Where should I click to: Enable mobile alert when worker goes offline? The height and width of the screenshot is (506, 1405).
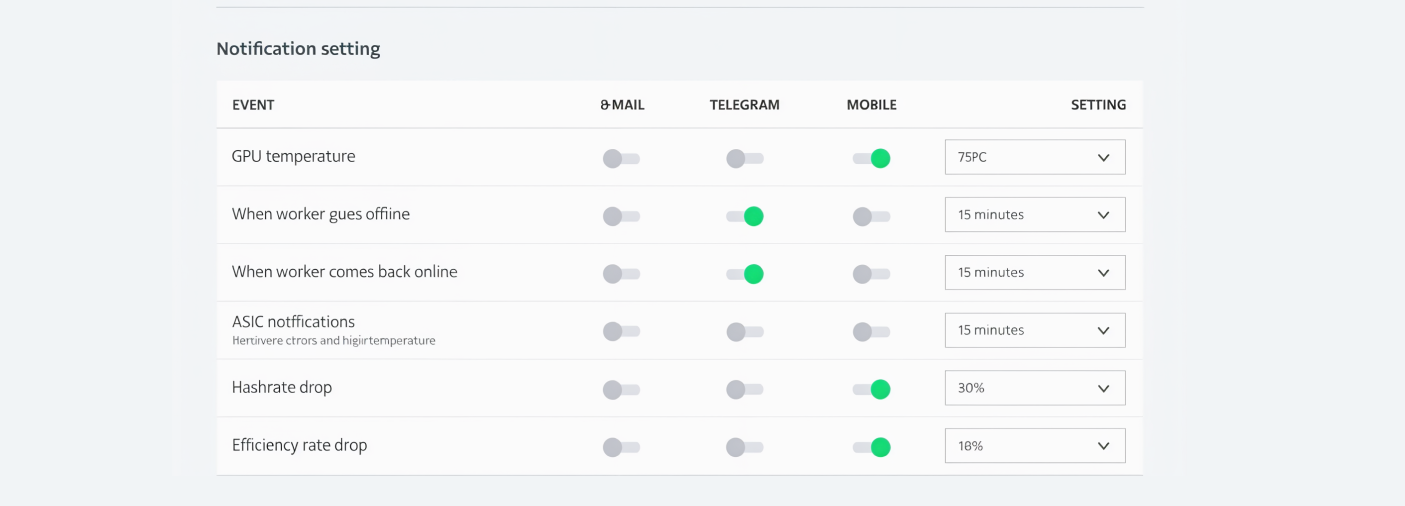pos(871,216)
